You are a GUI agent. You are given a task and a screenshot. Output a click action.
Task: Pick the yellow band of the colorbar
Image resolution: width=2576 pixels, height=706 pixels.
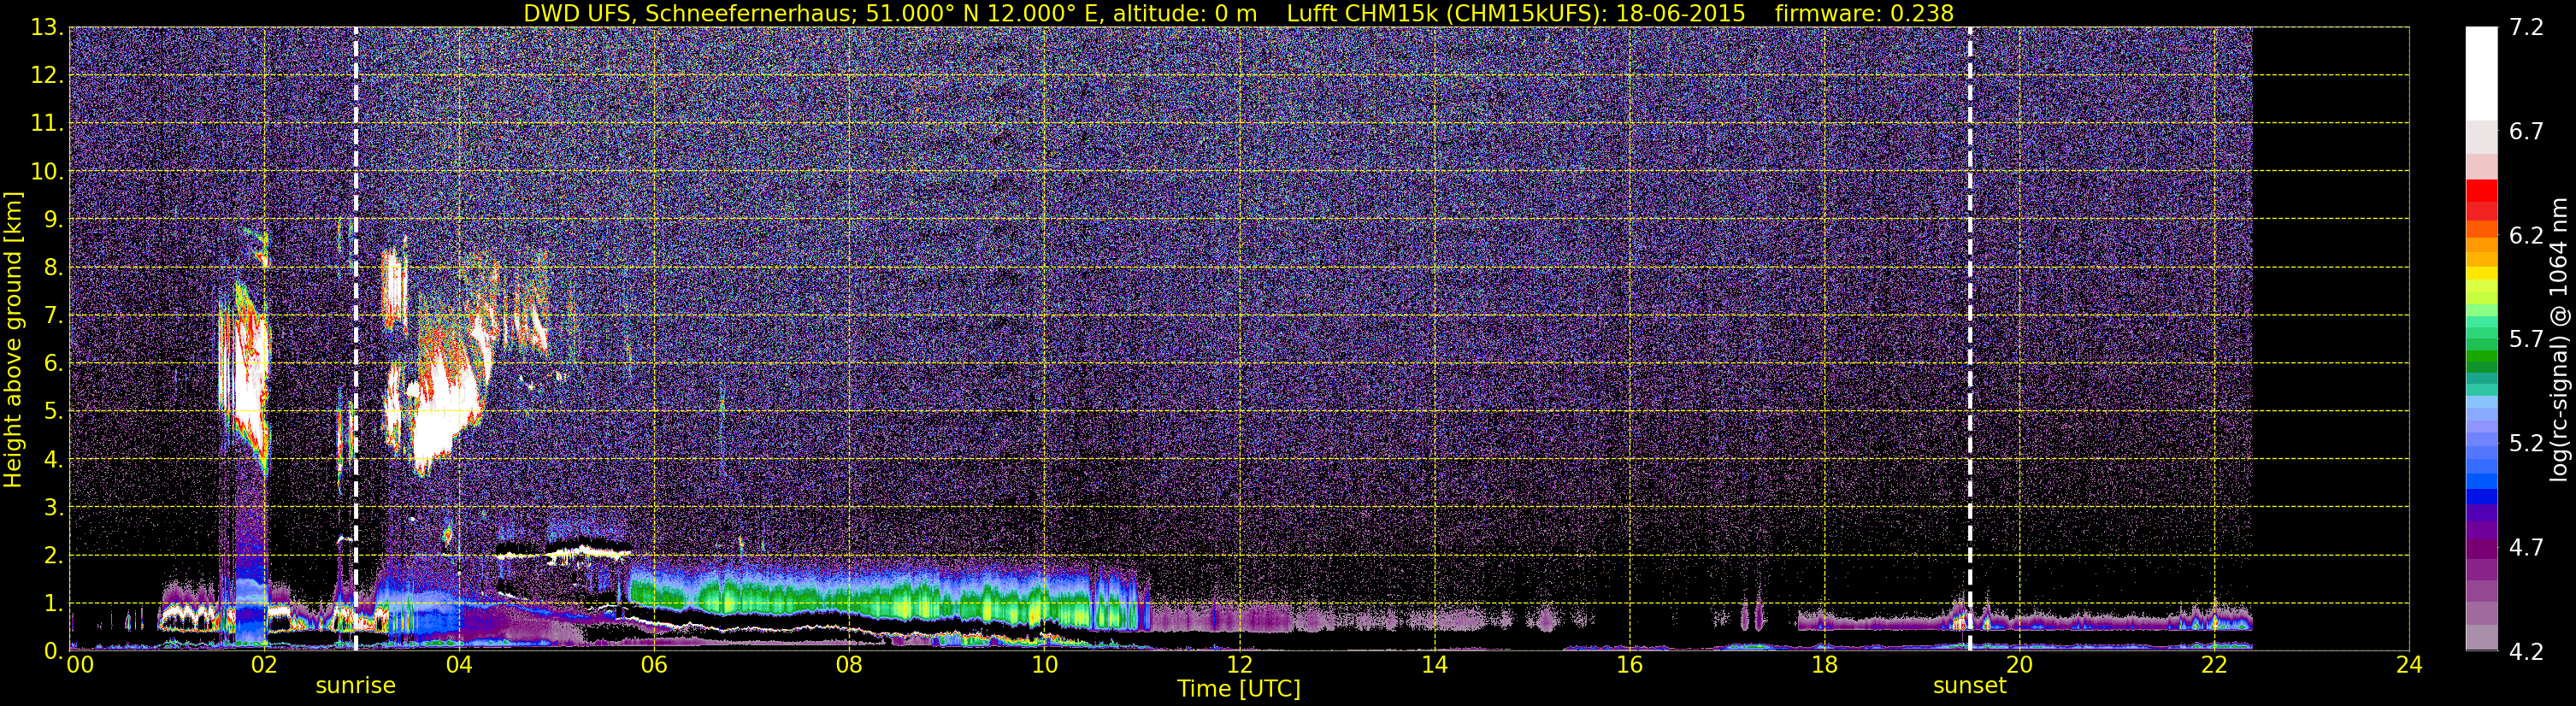[x=2481, y=272]
